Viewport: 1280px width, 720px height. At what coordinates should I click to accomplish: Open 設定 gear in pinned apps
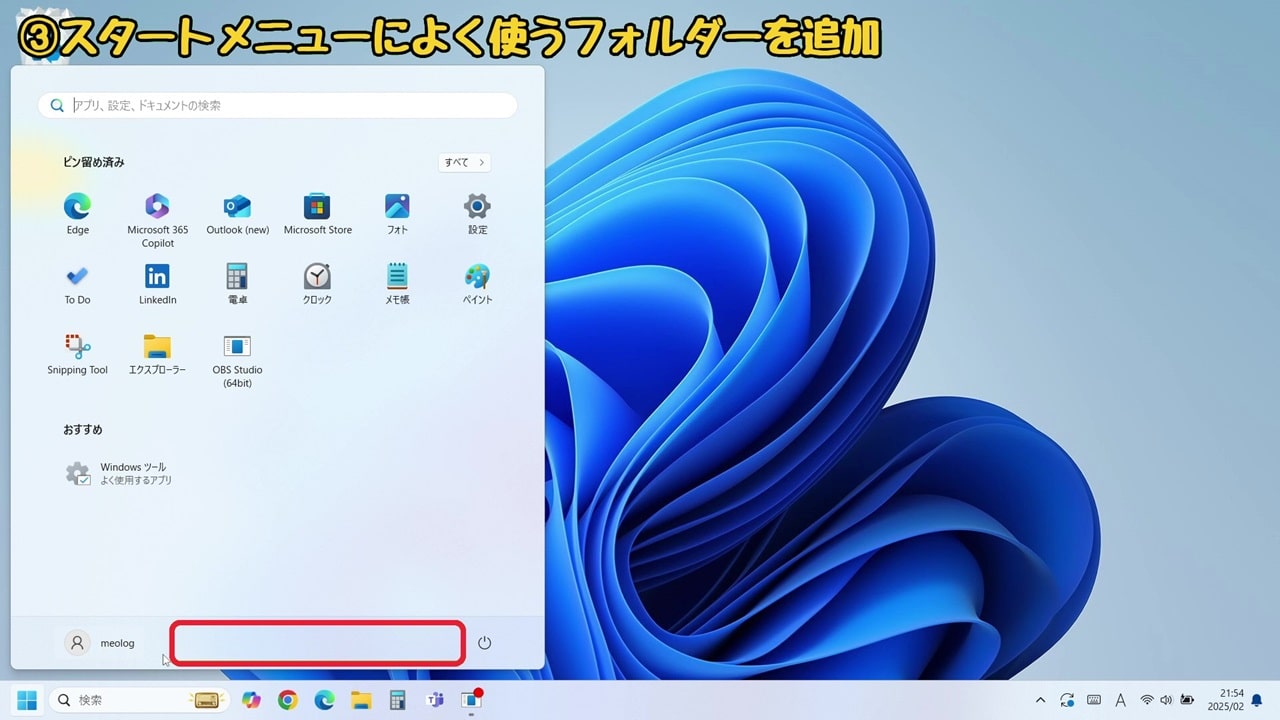(477, 214)
